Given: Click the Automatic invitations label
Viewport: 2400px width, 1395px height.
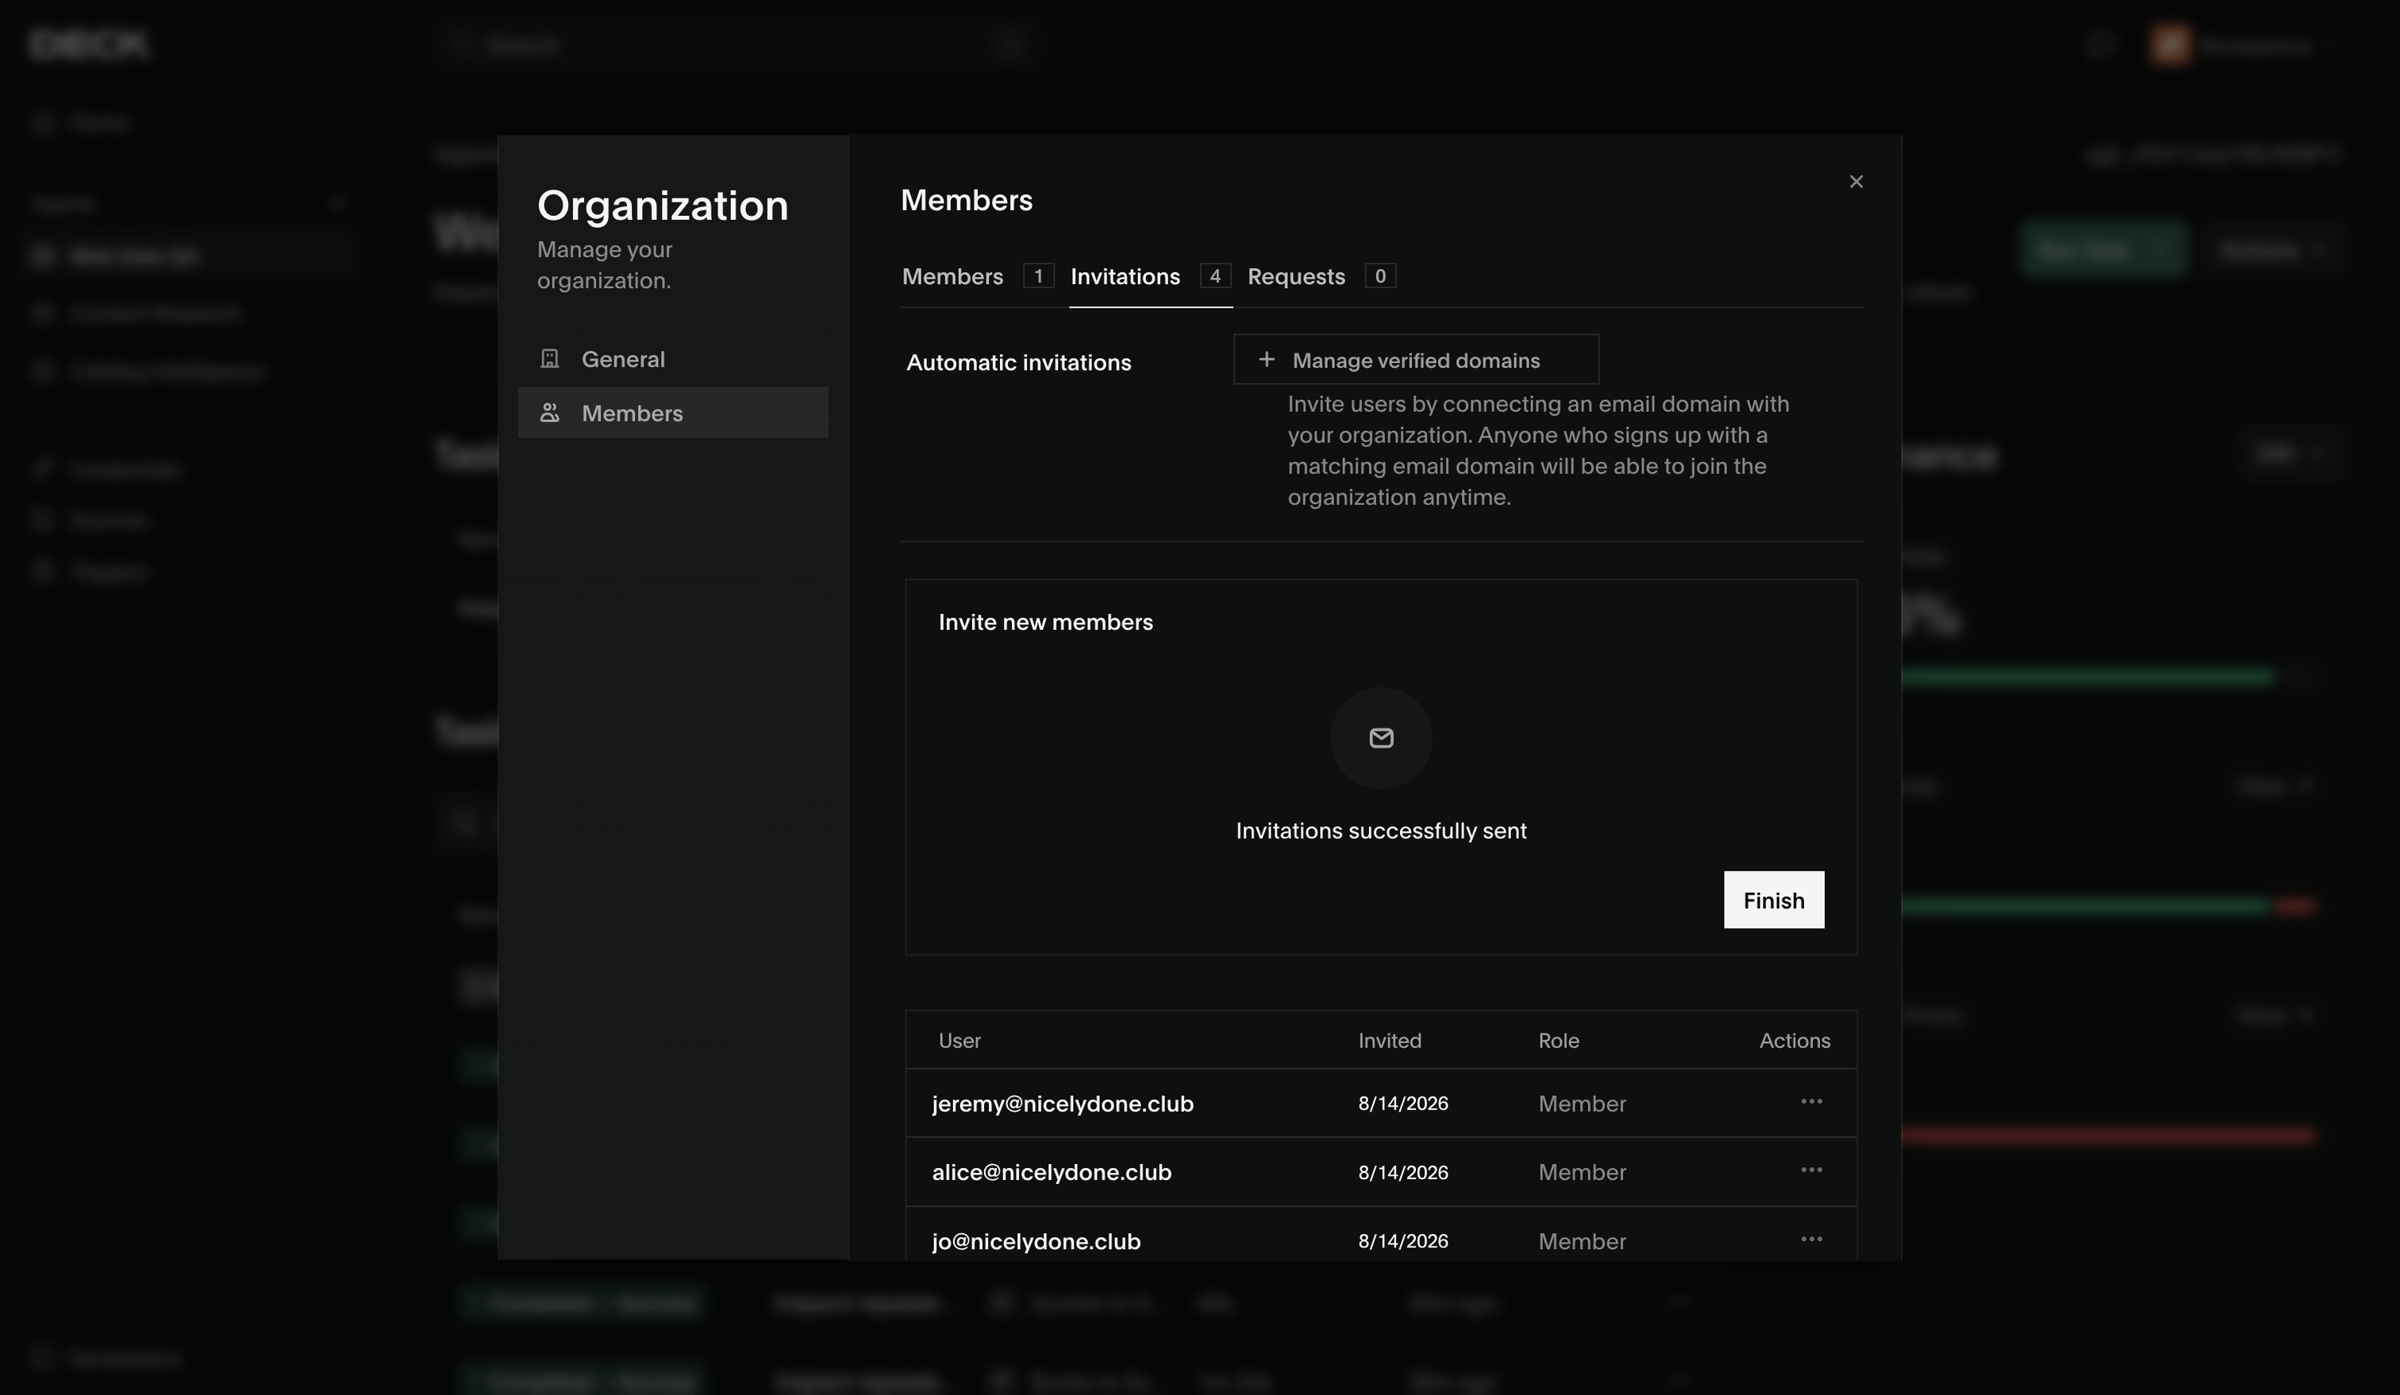Looking at the screenshot, I should [x=1018, y=362].
